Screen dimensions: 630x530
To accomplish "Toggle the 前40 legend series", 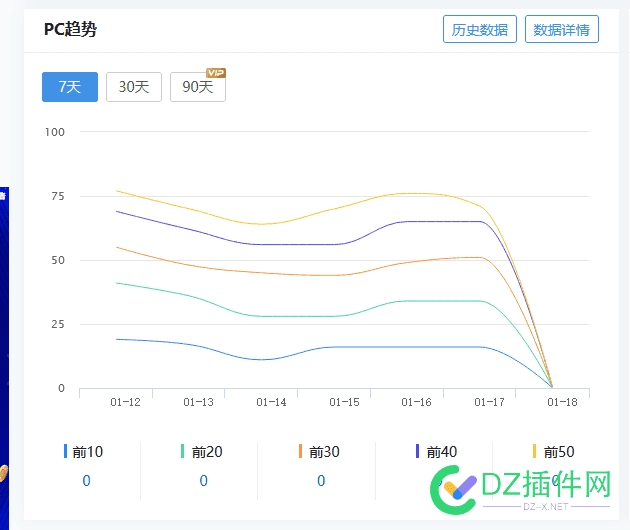I will (437, 452).
